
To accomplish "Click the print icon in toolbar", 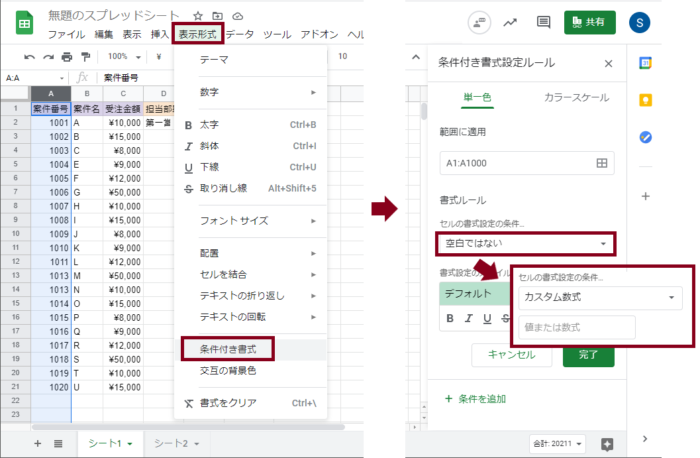I will click(x=65, y=57).
